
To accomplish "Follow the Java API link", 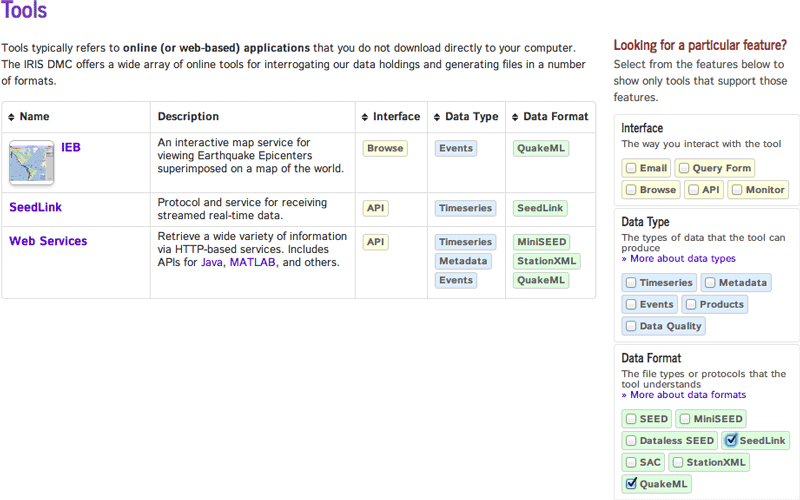I will click(x=212, y=262).
